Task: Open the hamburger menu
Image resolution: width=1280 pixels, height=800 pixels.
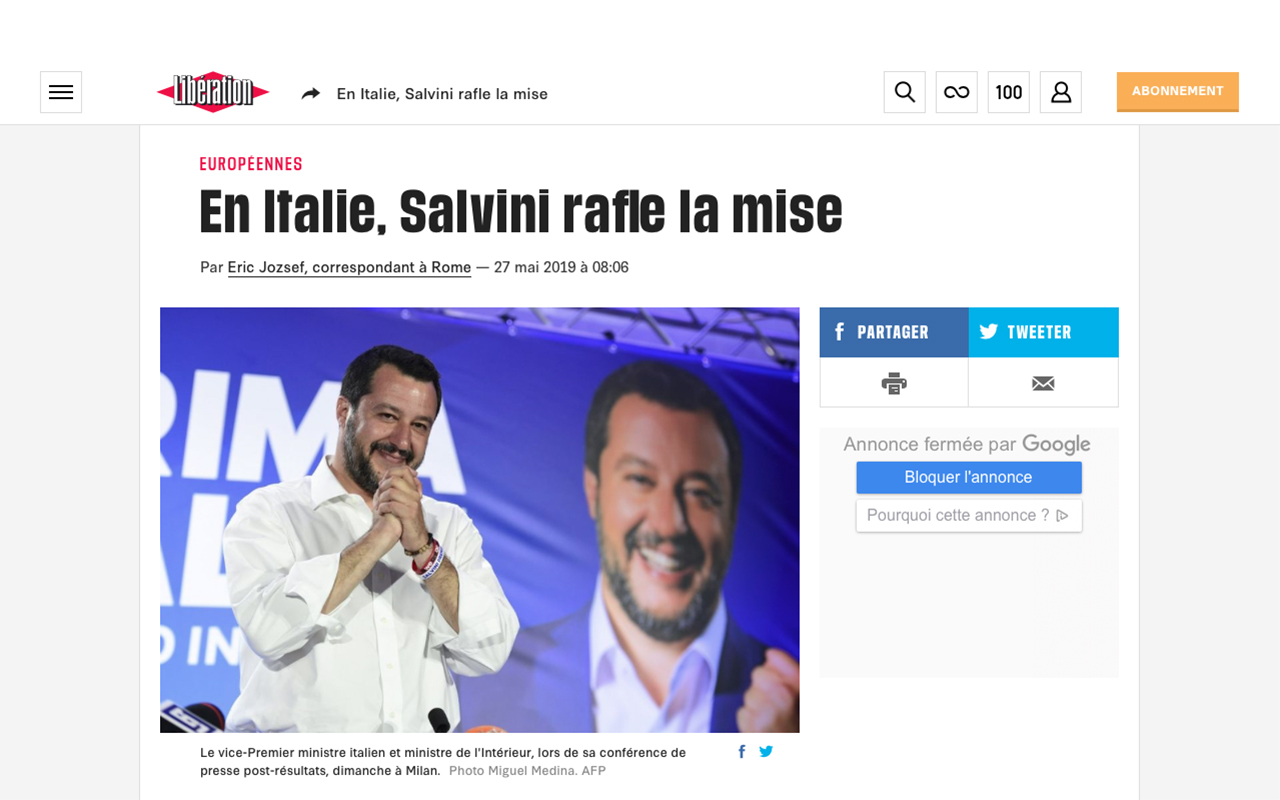Action: 61,92
